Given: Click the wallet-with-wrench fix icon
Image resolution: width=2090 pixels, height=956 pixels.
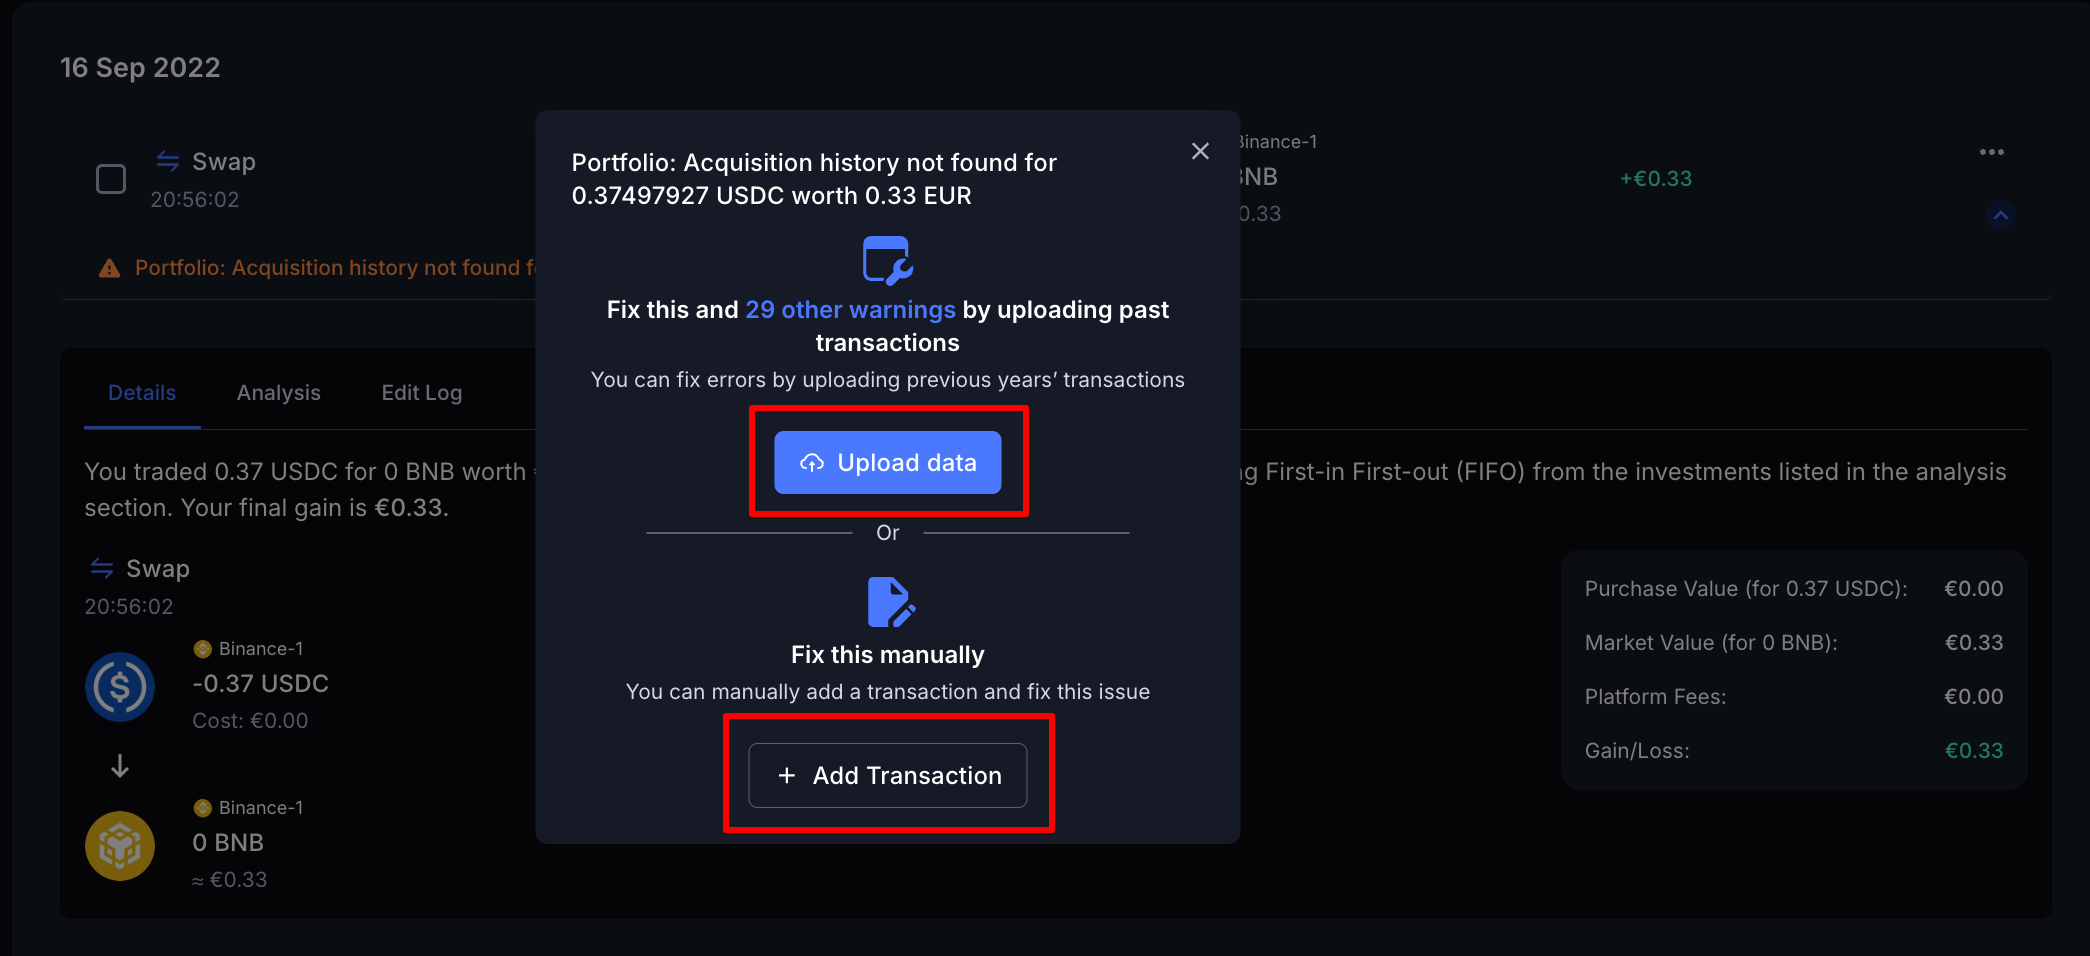Looking at the screenshot, I should tap(886, 258).
